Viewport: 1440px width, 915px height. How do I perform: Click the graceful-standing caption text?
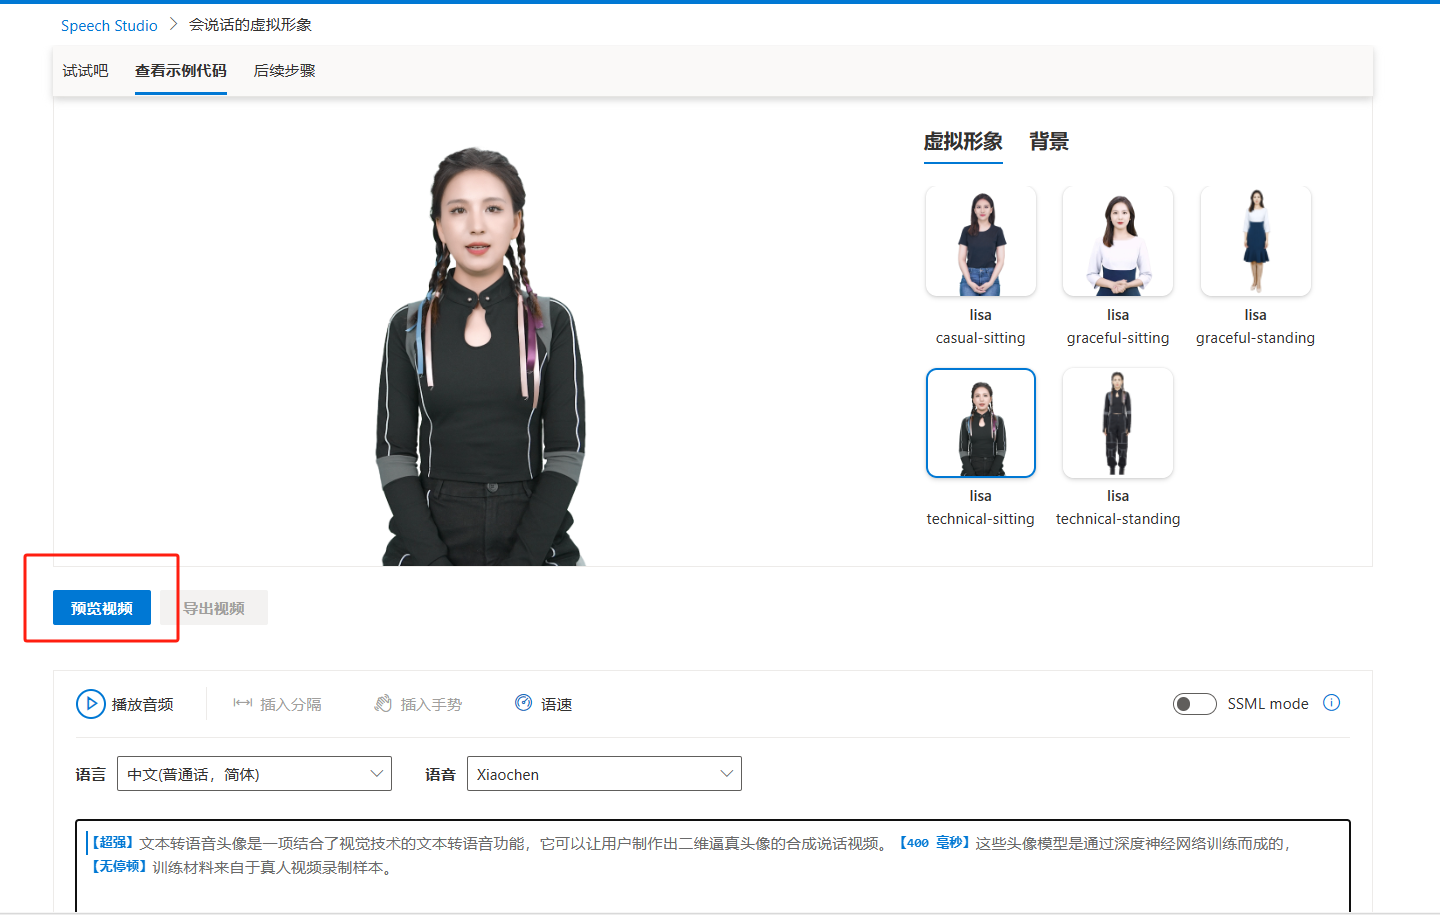point(1256,338)
